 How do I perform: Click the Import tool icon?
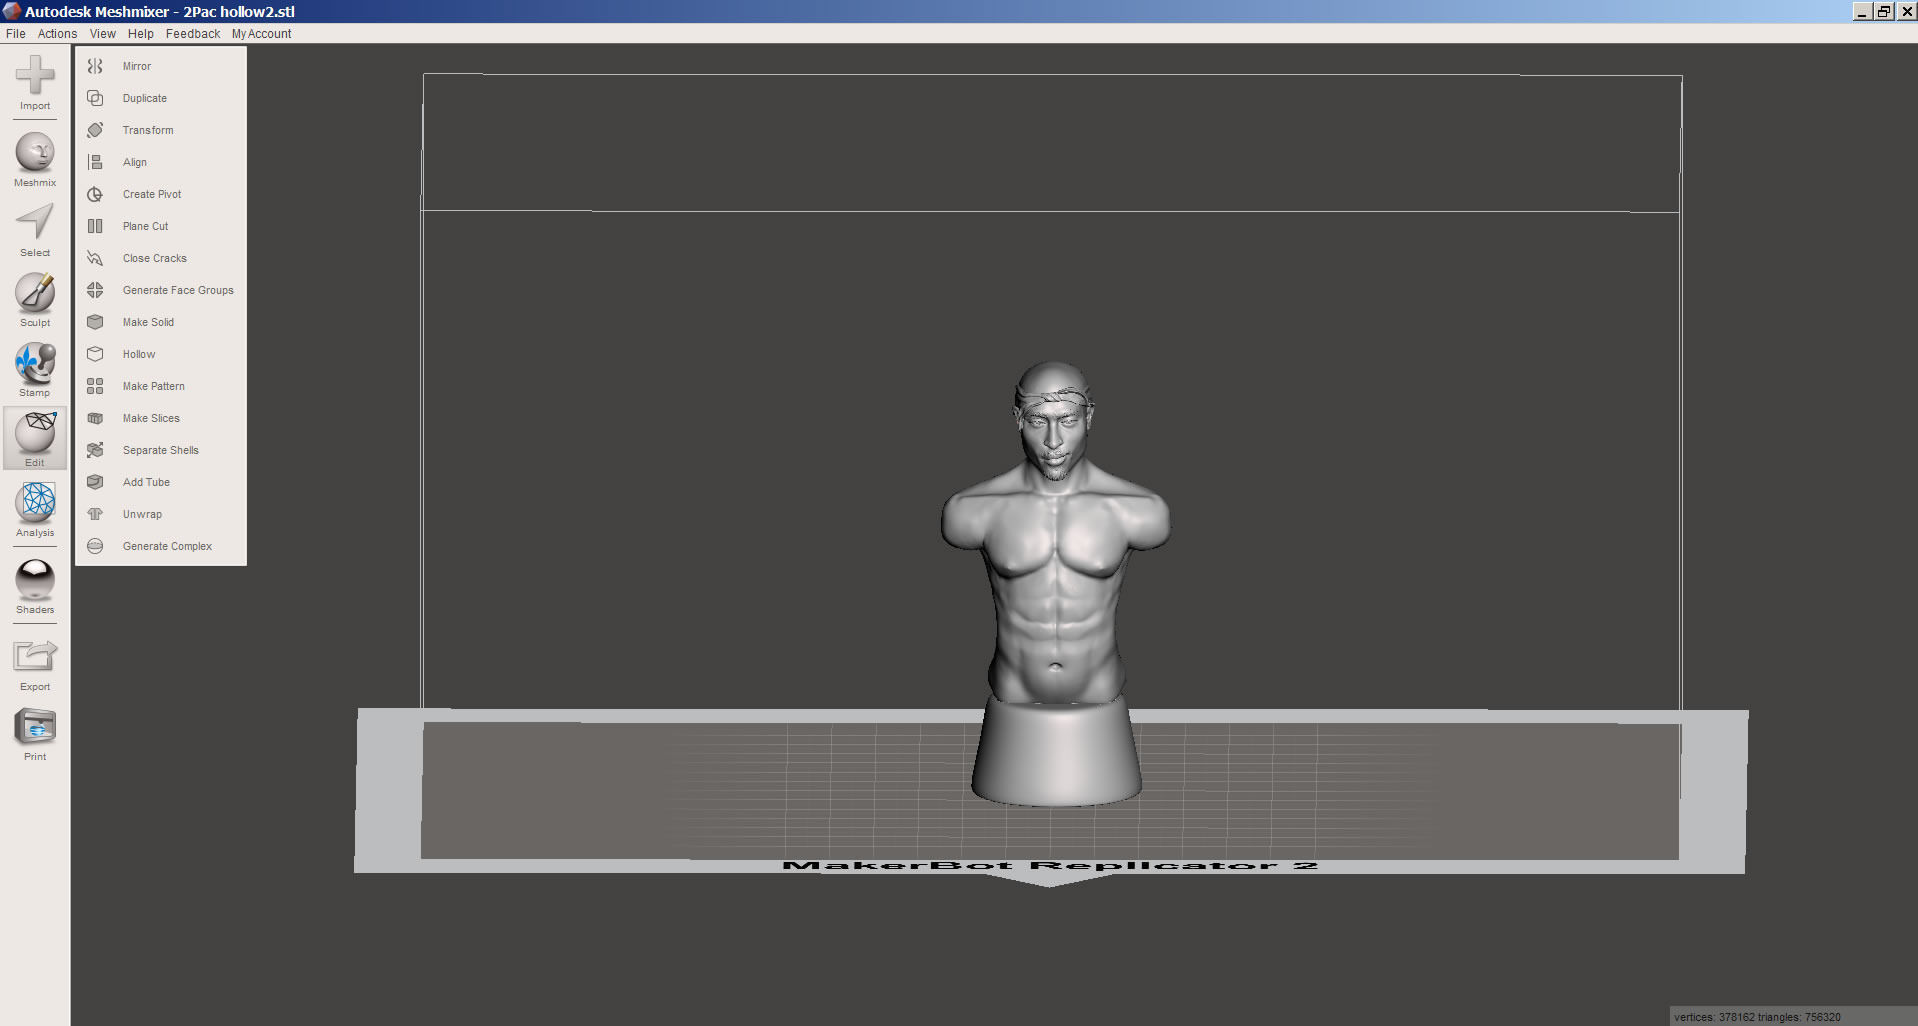tap(35, 75)
